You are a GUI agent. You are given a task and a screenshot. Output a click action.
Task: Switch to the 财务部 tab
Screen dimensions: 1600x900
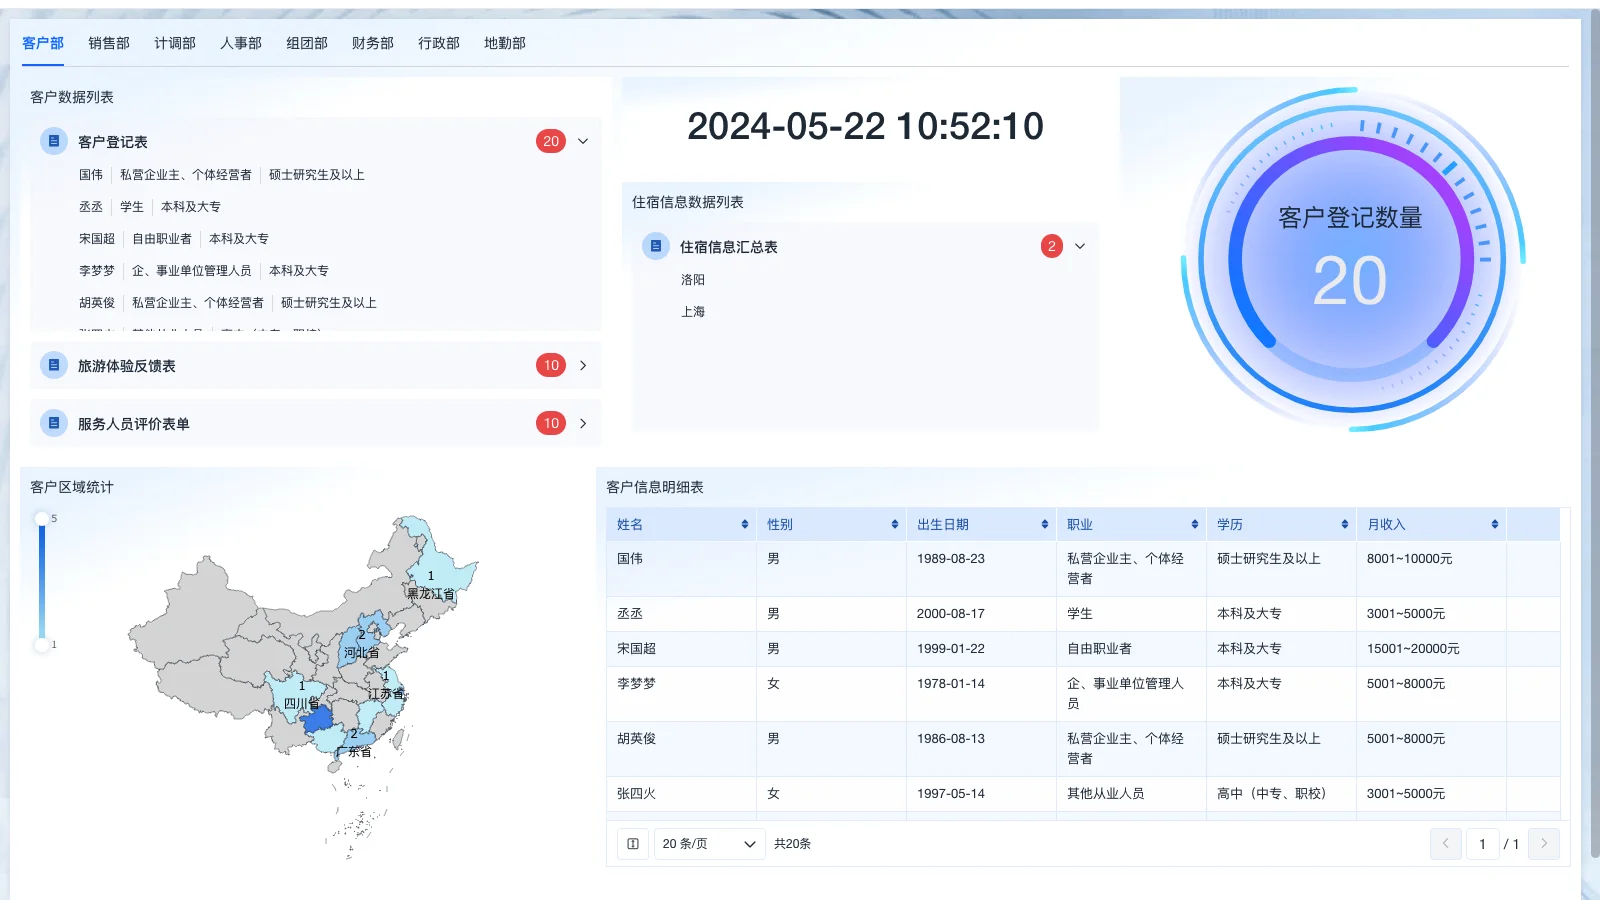[371, 43]
